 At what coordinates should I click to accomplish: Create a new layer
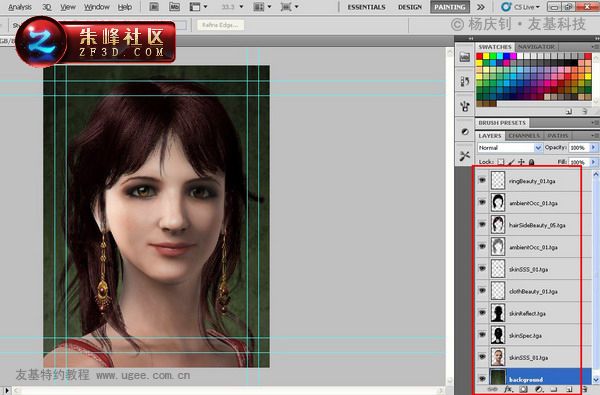tap(569, 389)
